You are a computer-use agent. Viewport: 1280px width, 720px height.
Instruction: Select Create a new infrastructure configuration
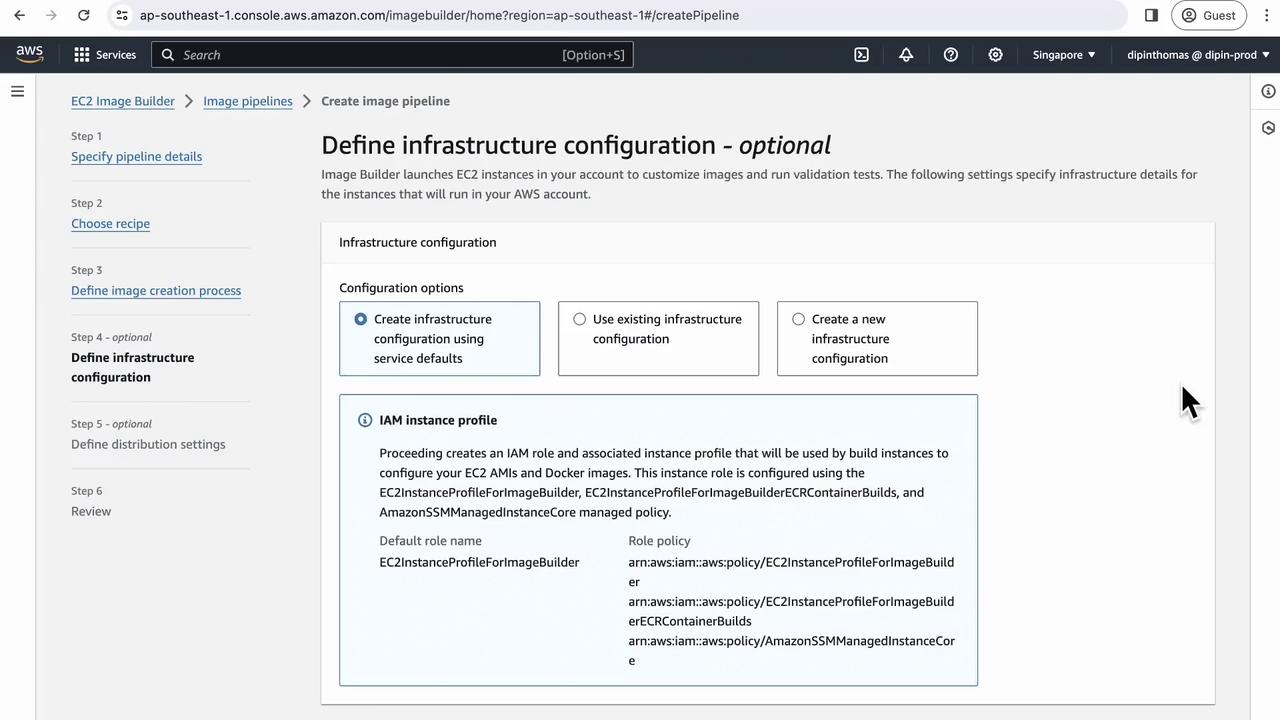[x=799, y=319]
